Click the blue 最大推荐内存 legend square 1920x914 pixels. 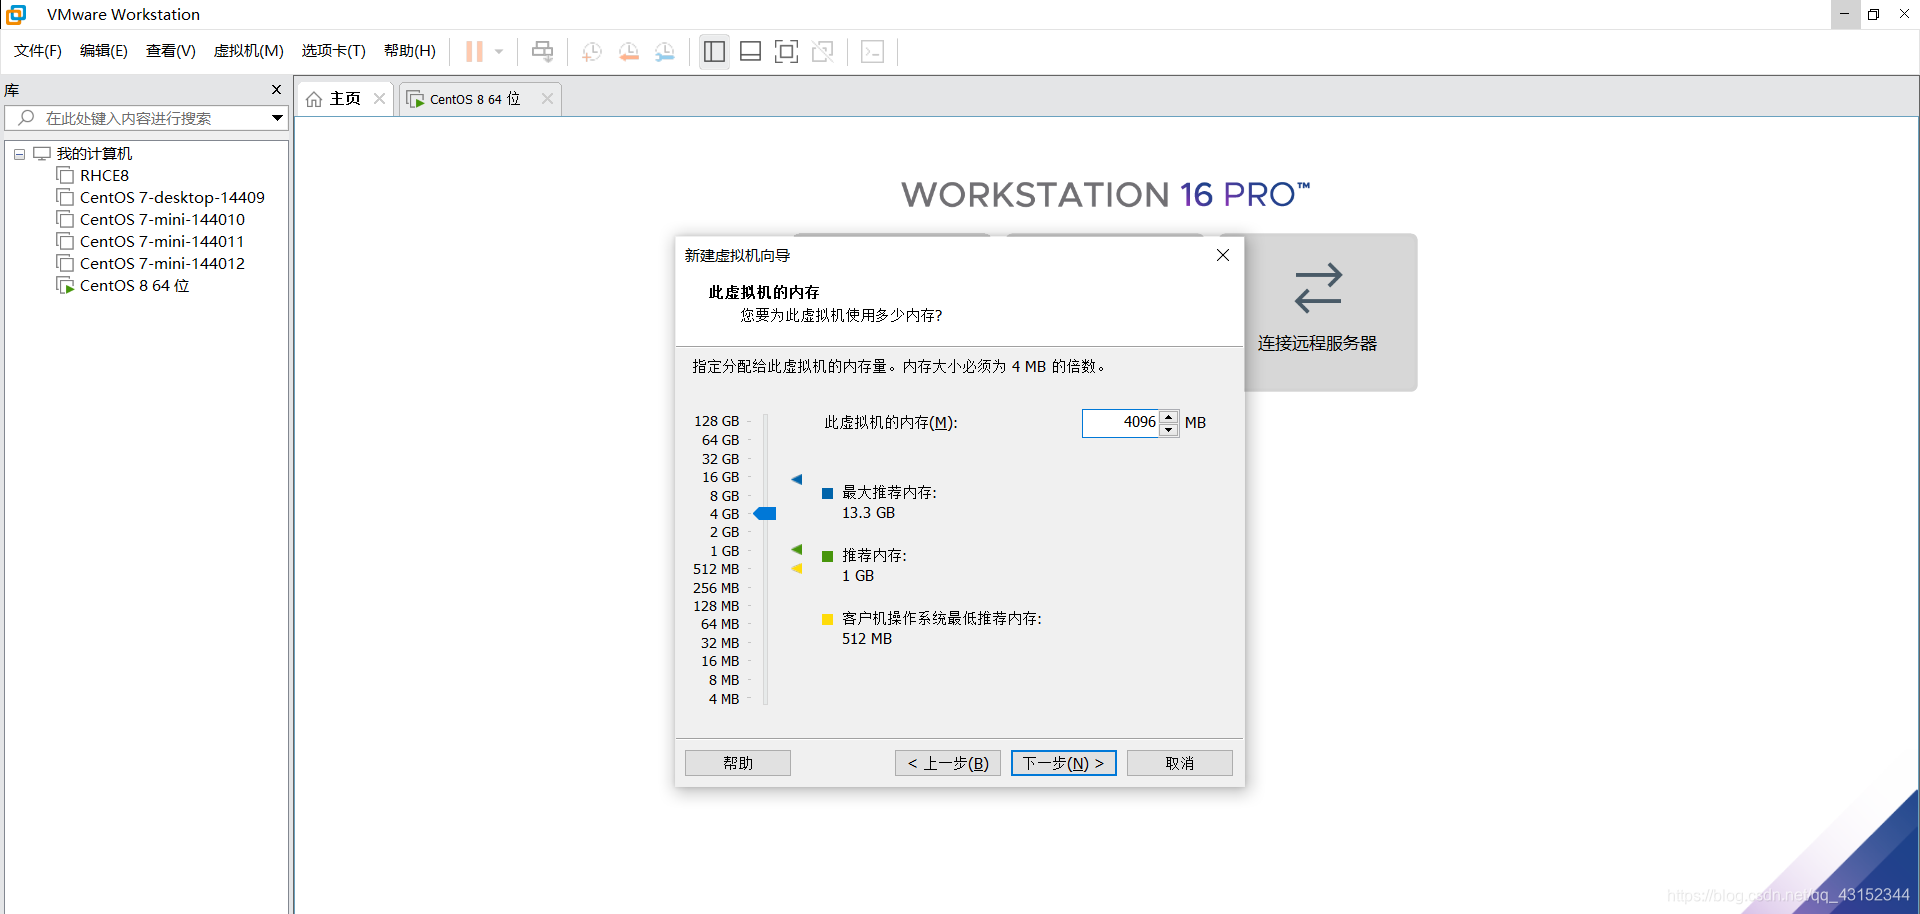[828, 494]
